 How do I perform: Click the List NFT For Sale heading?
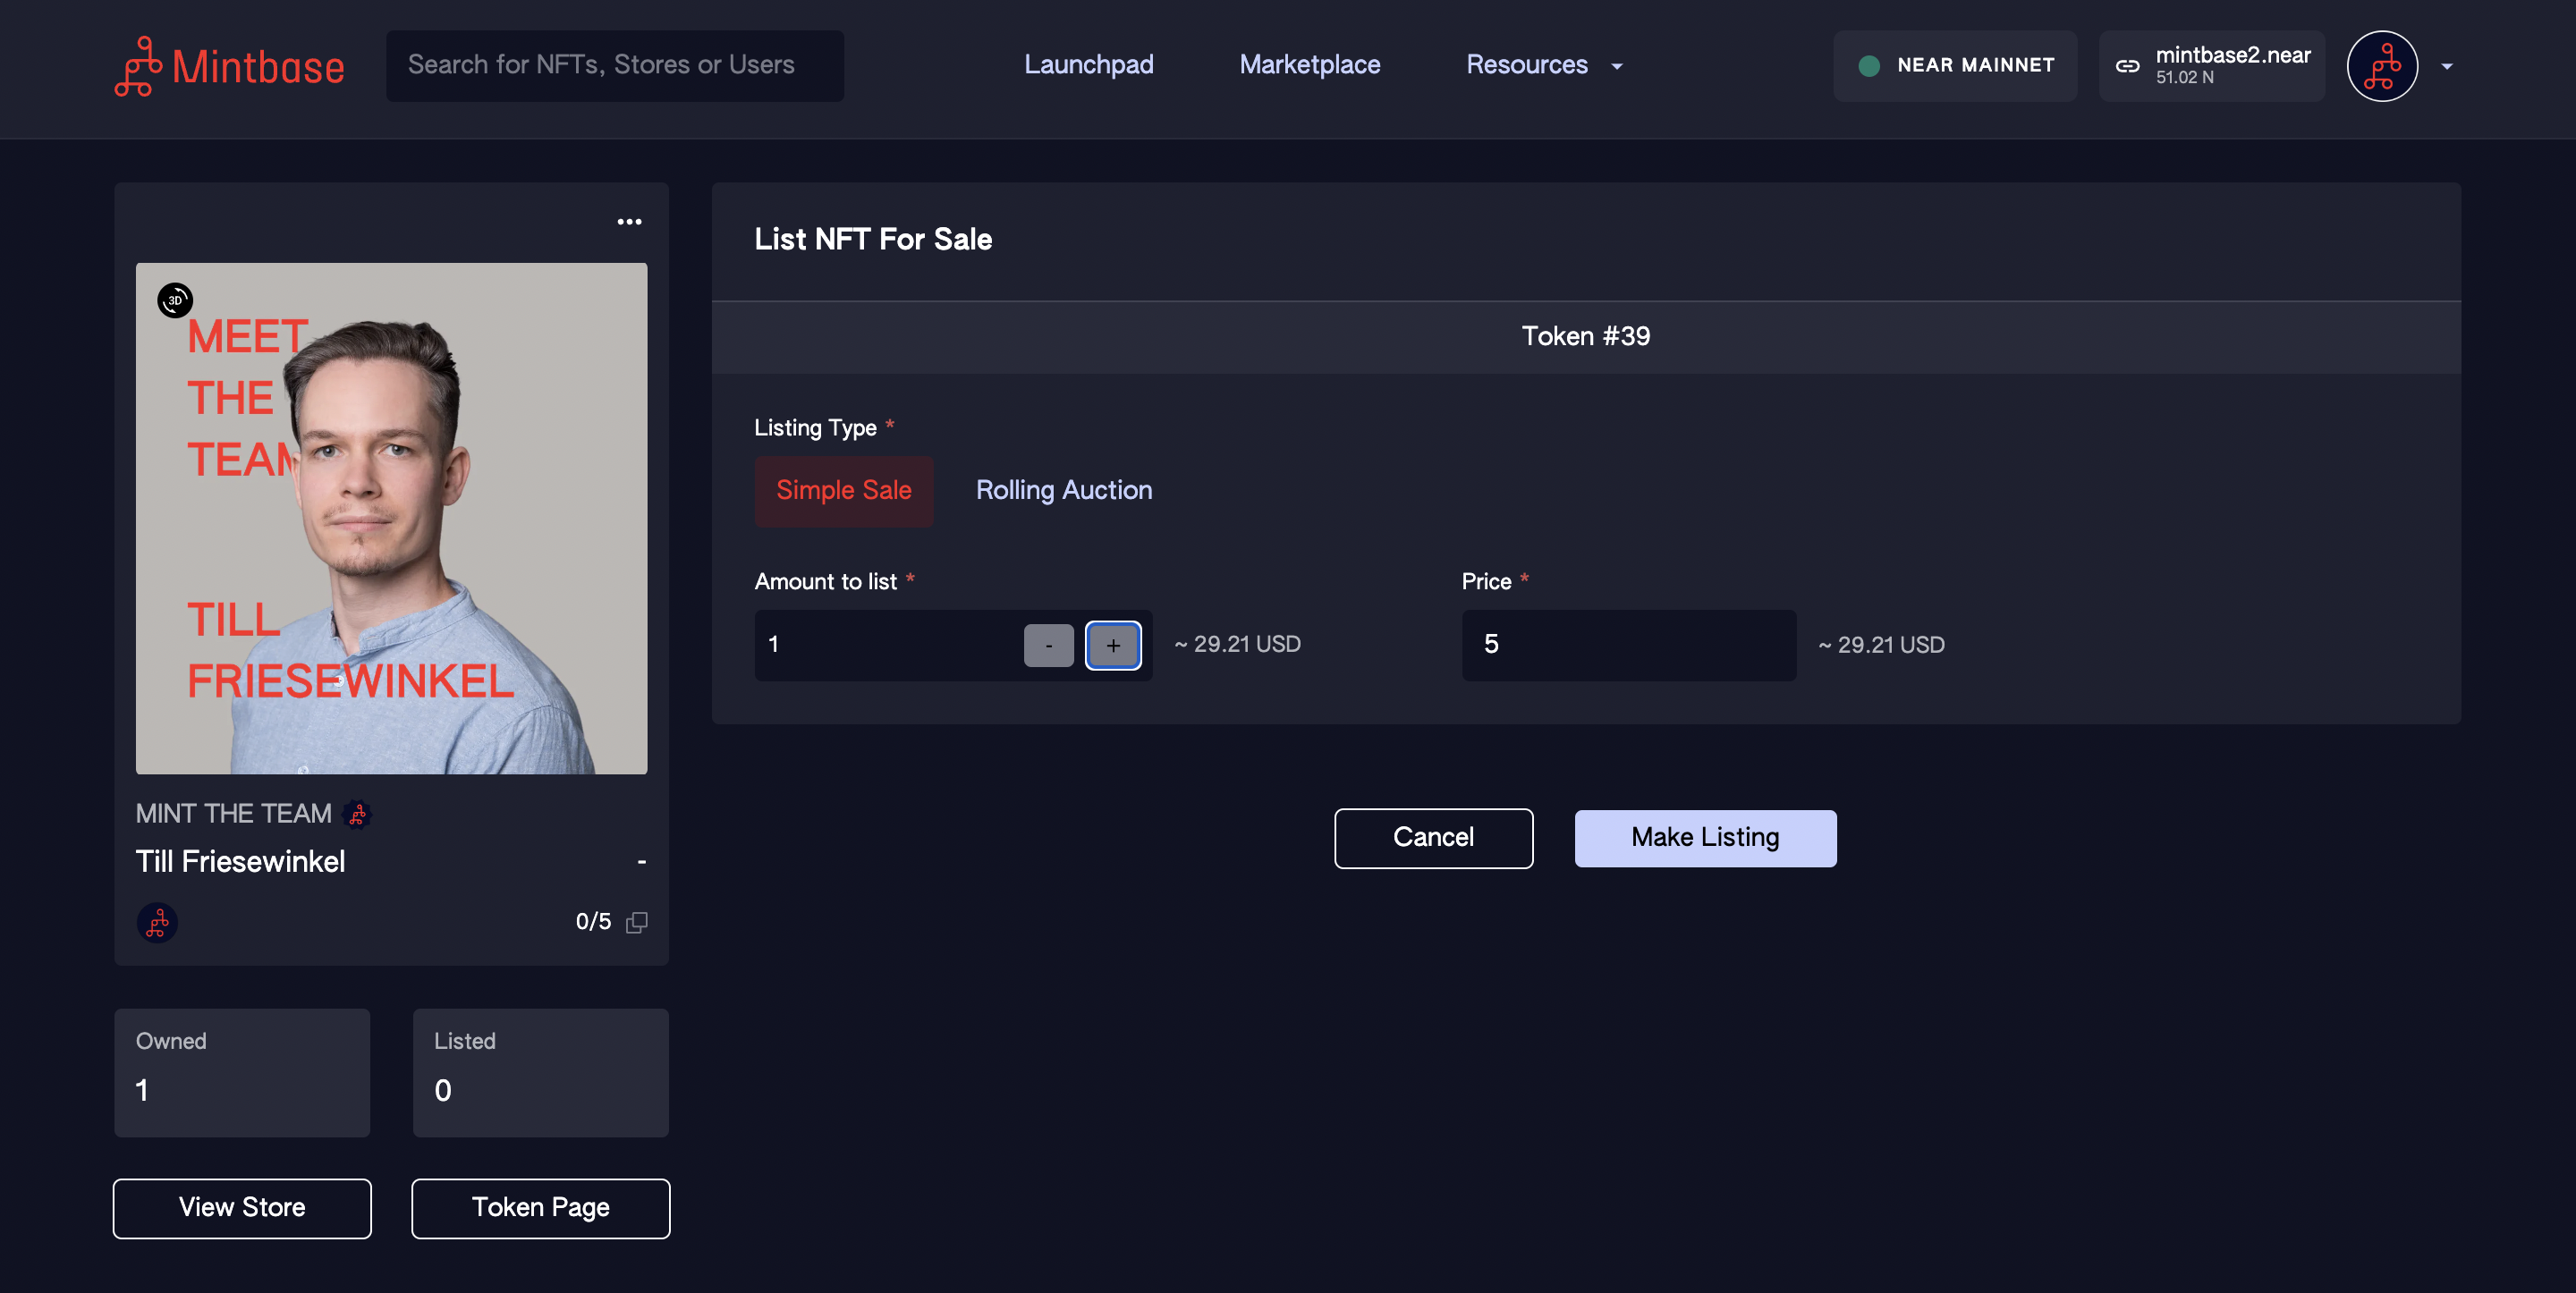(x=872, y=240)
